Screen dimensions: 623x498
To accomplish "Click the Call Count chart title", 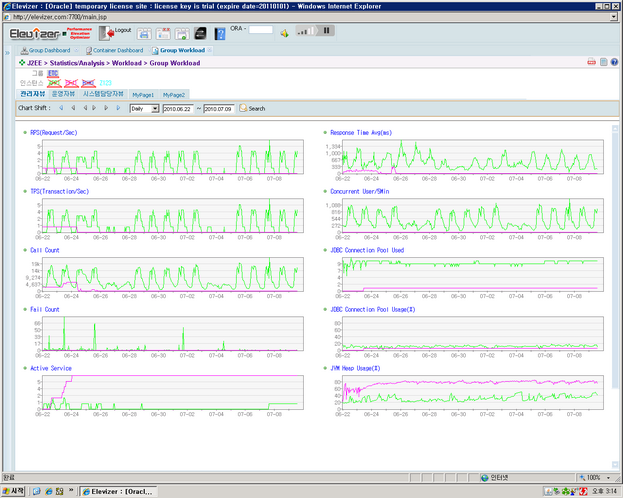I will tap(45, 250).
